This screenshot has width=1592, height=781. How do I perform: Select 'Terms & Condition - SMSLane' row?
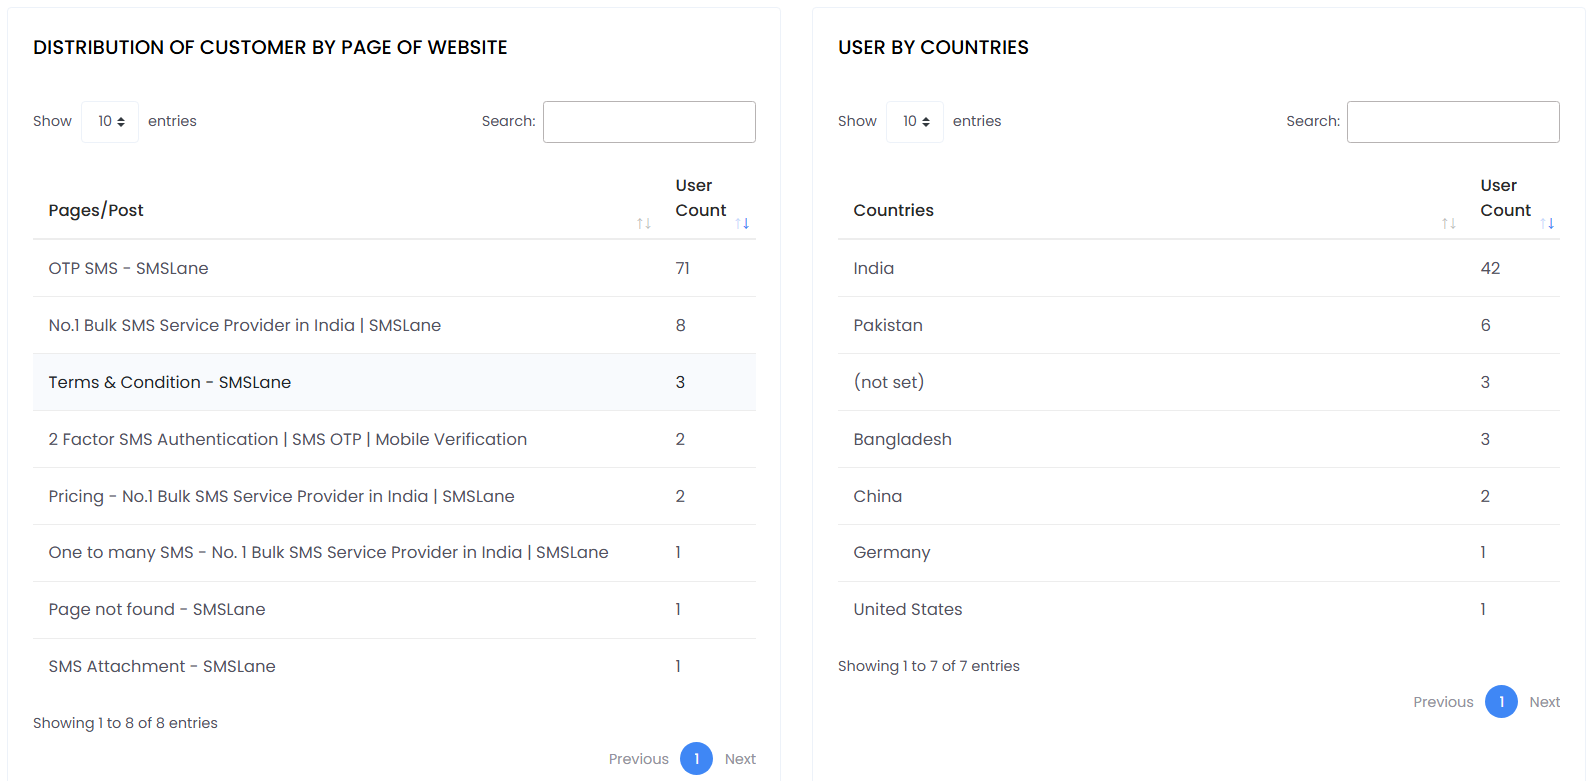394,382
